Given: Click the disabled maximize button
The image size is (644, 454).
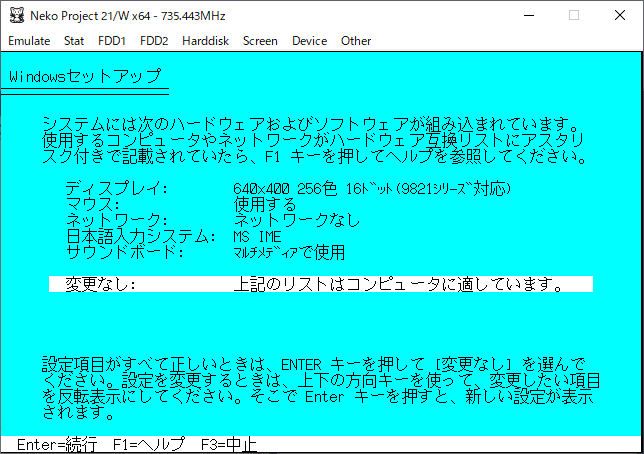Looking at the screenshot, I should click(574, 16).
